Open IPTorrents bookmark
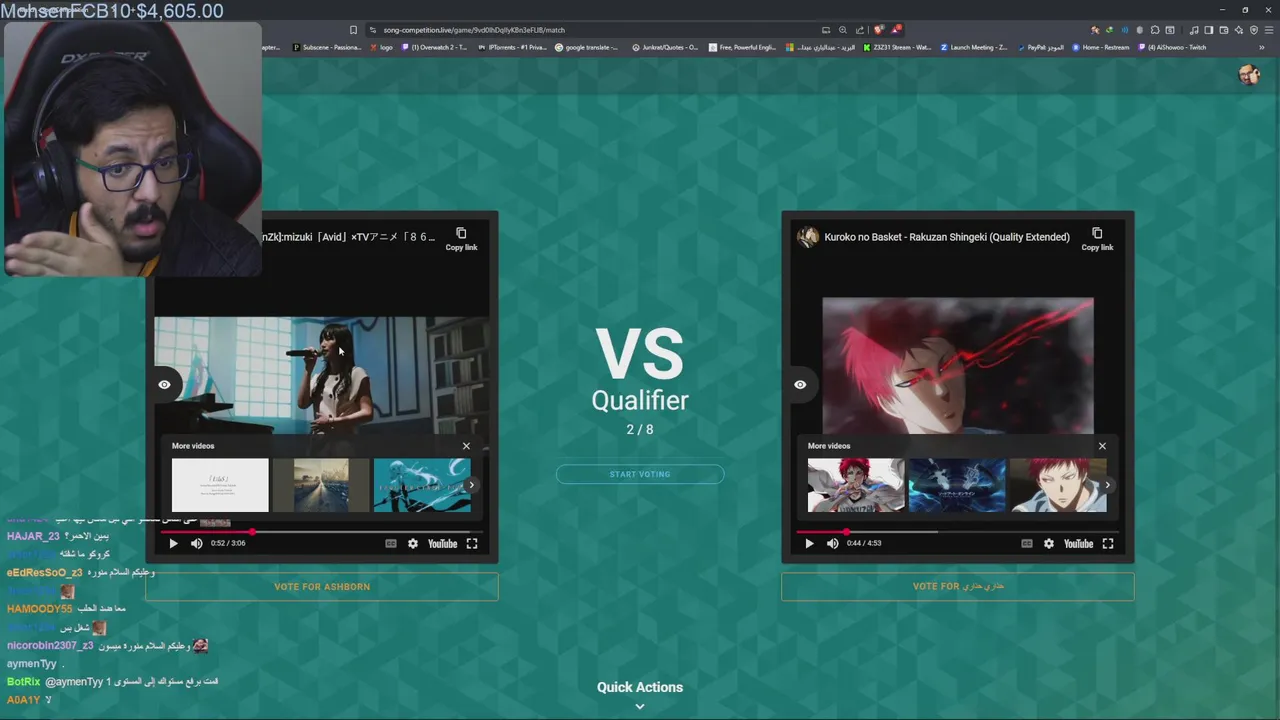 click(x=512, y=47)
